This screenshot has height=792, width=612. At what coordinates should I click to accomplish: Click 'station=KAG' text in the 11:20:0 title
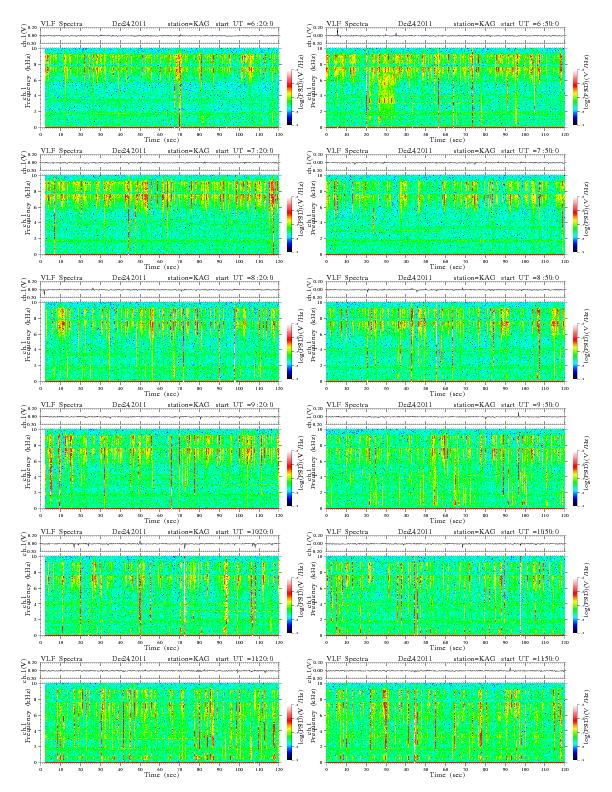[188, 659]
